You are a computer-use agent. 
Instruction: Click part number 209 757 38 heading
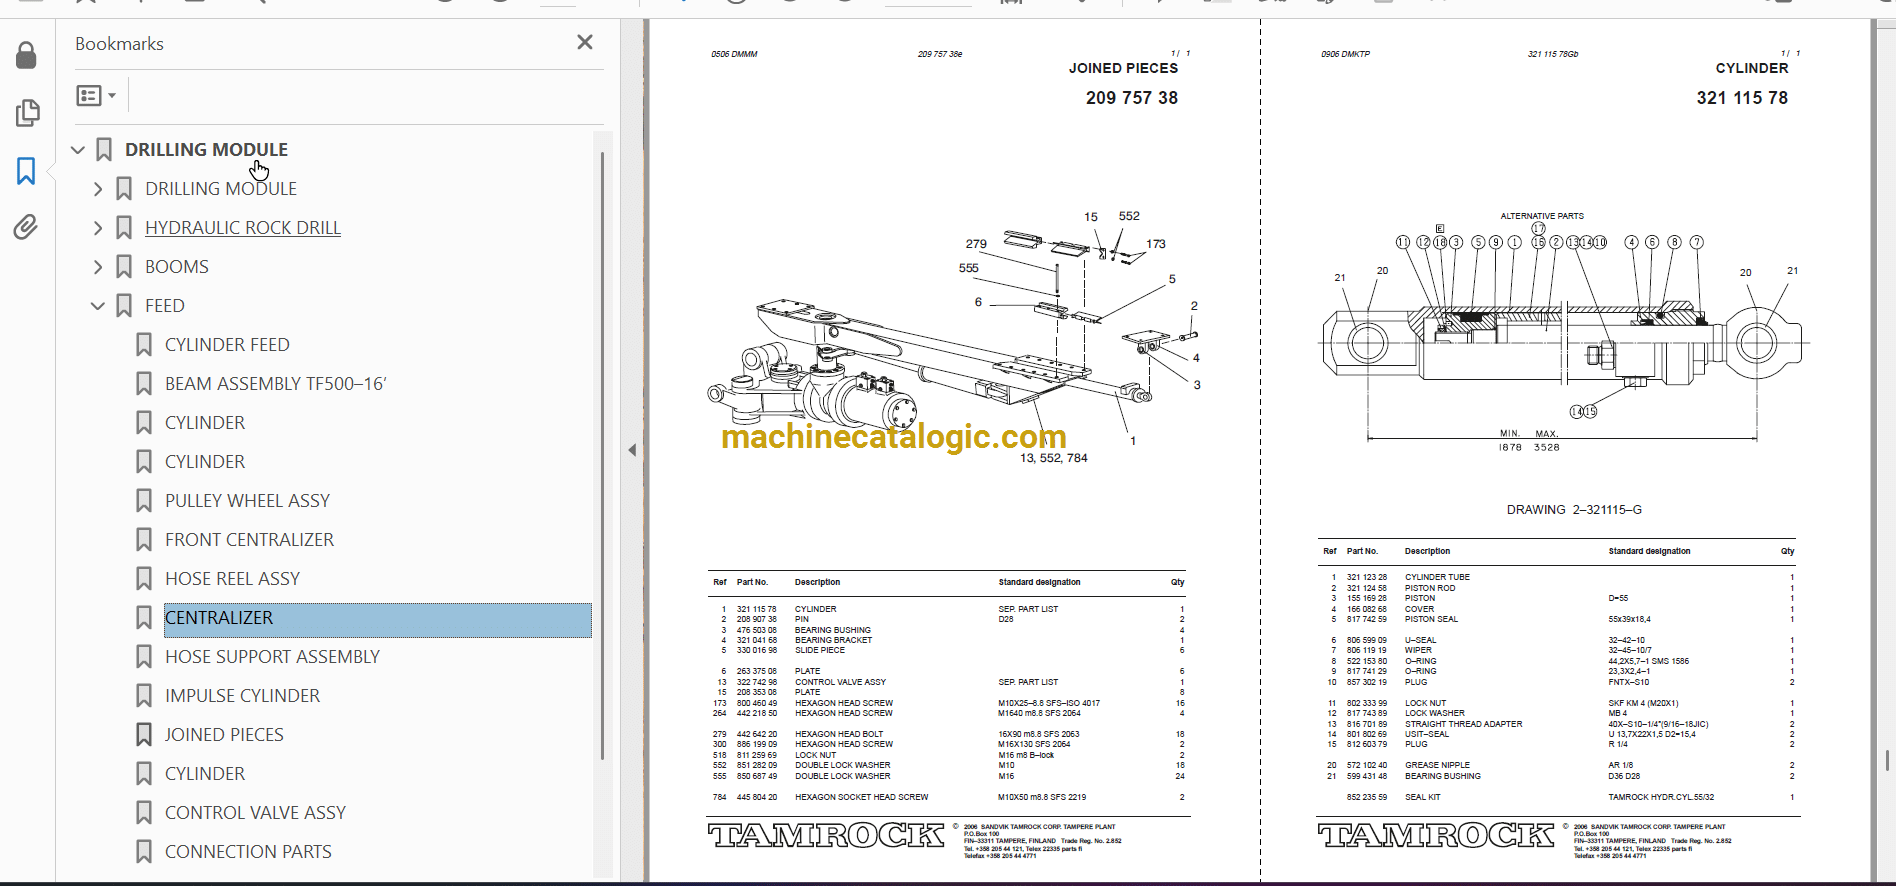[1132, 98]
